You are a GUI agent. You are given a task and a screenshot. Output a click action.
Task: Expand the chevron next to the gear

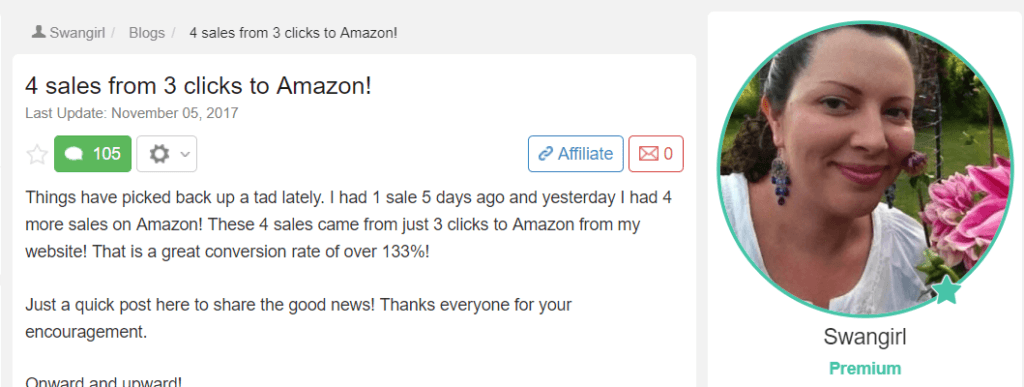coord(185,155)
